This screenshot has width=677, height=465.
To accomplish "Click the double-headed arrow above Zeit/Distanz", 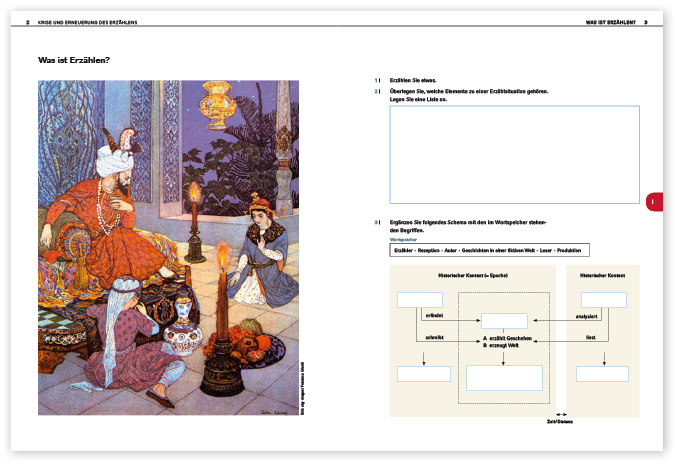I will pos(560,414).
